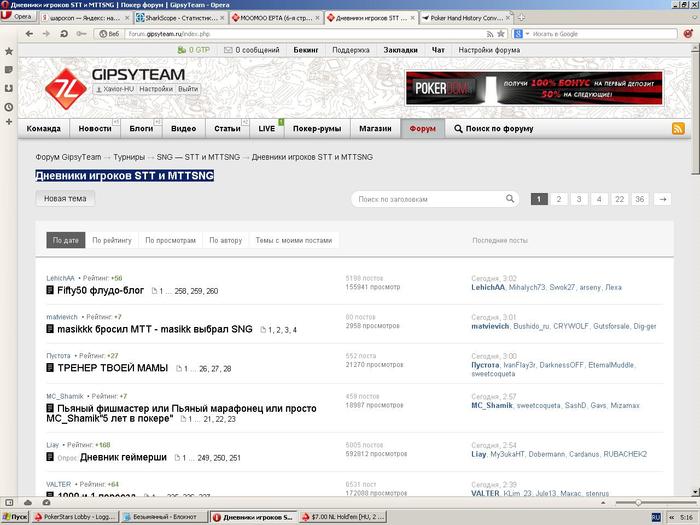This screenshot has width=700, height=525.
Task: Click the Выйти logout link
Action: point(188,89)
